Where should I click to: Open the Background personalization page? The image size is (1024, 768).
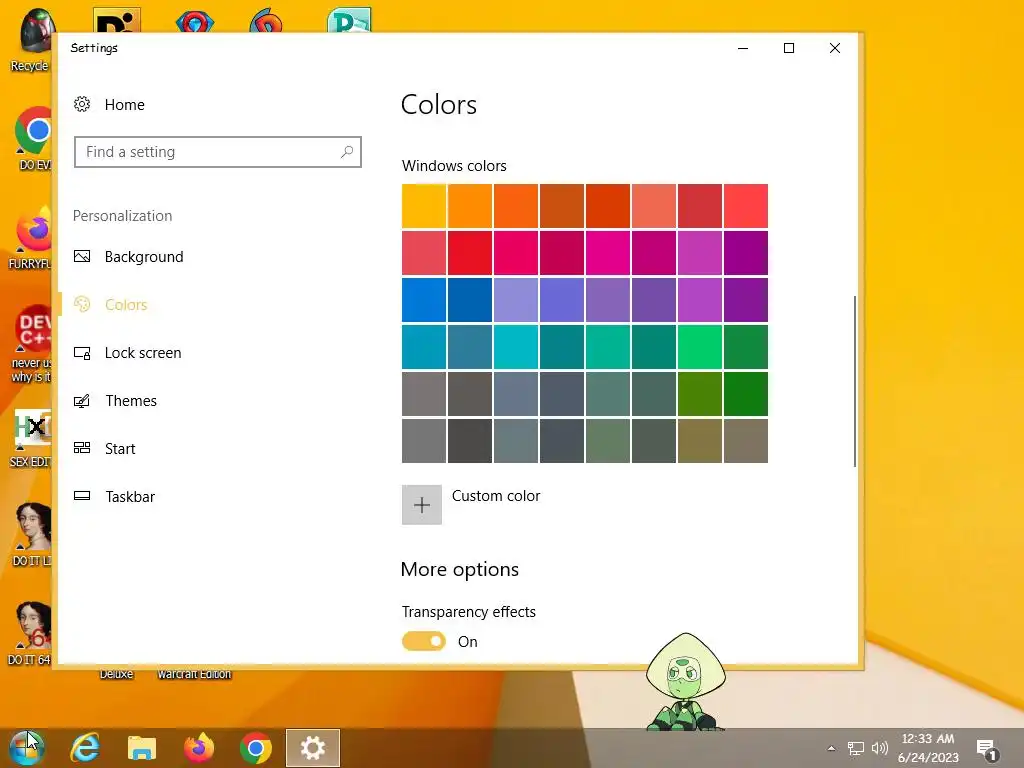click(x=144, y=257)
